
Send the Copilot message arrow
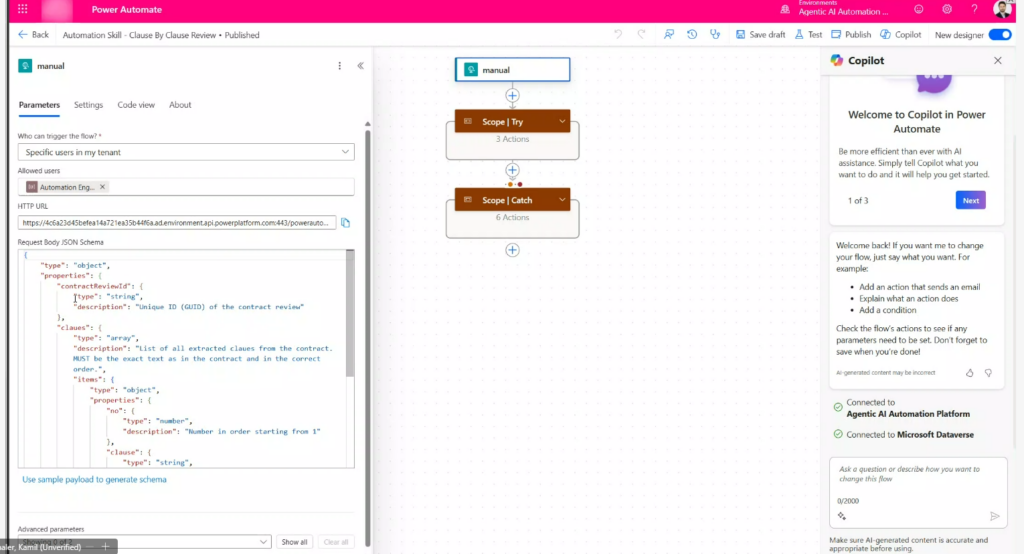click(x=995, y=516)
